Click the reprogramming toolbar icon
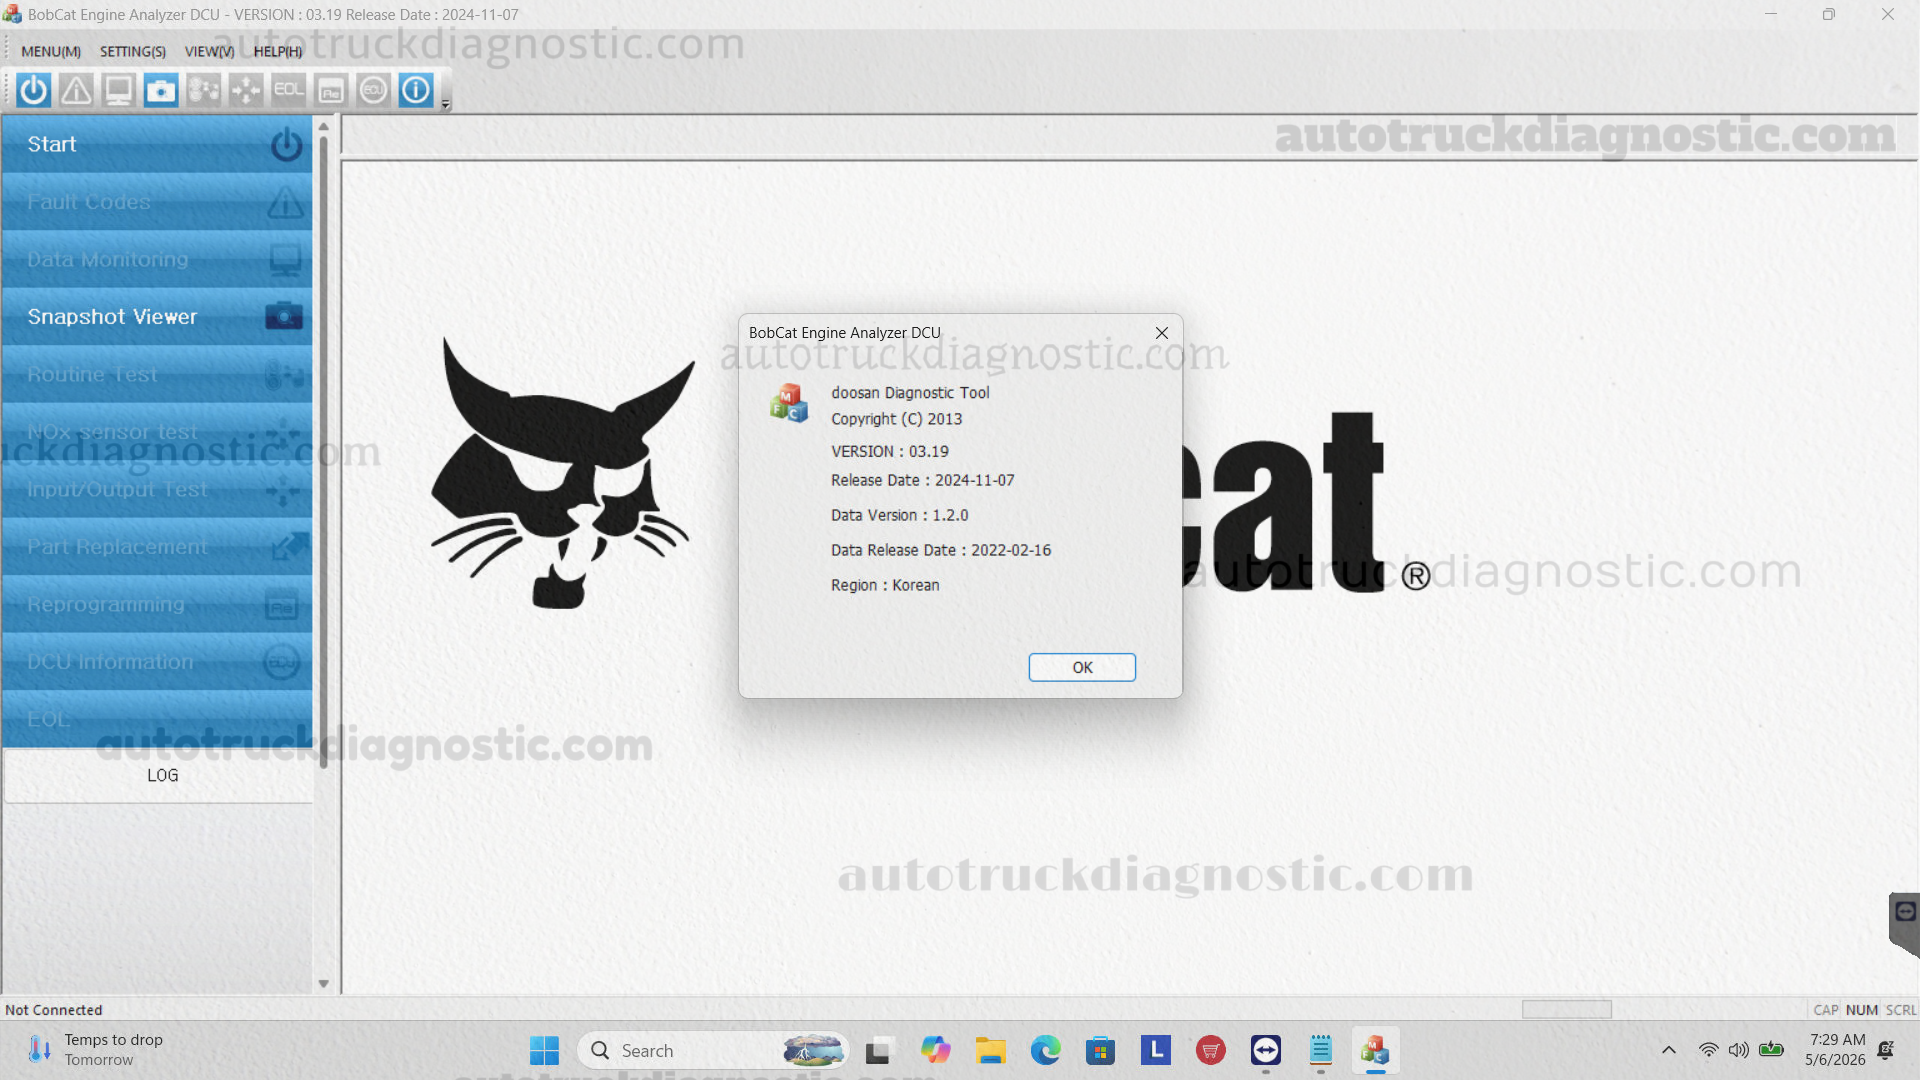Image resolution: width=1920 pixels, height=1080 pixels. click(x=331, y=90)
